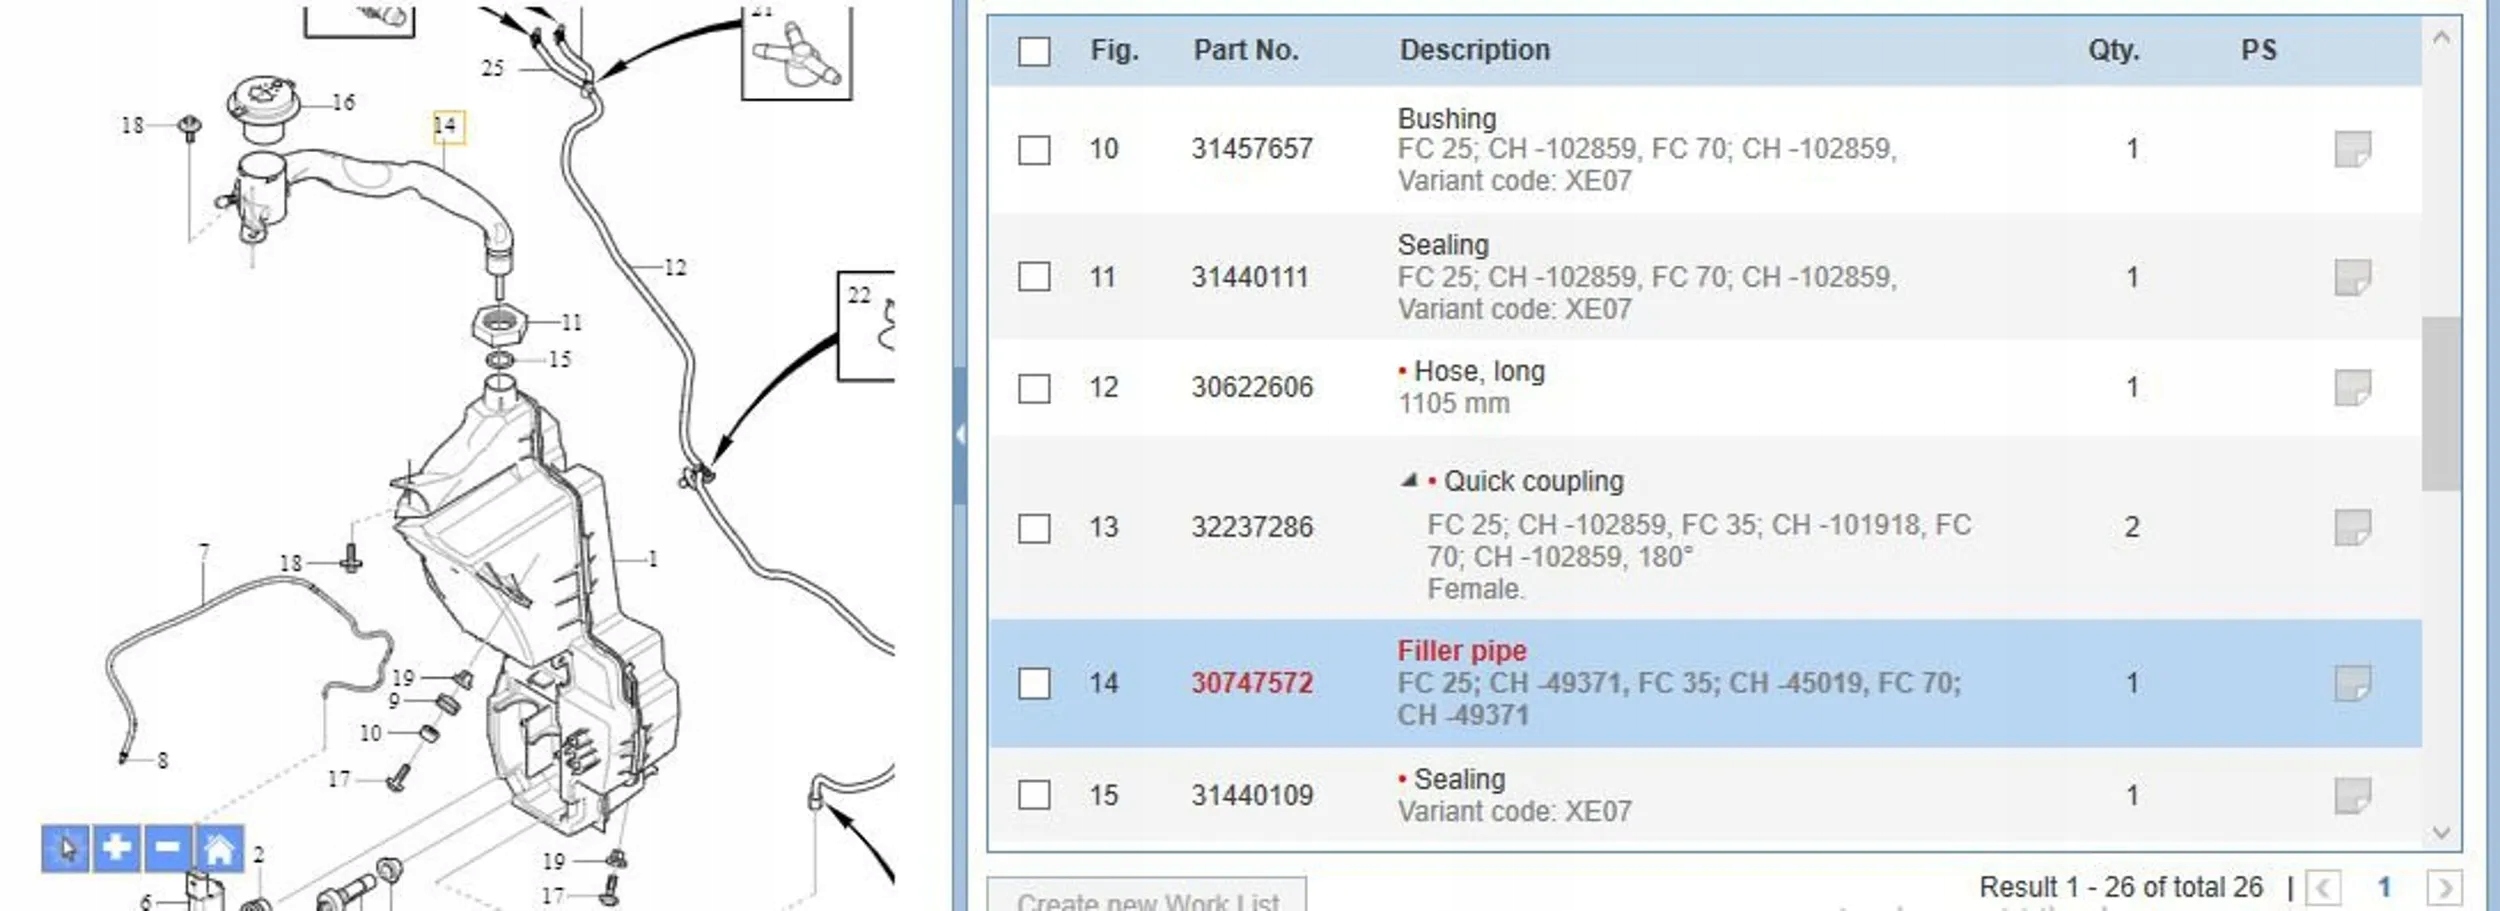Sort by the Fig. column header
The height and width of the screenshot is (911, 2500).
(x=1115, y=50)
